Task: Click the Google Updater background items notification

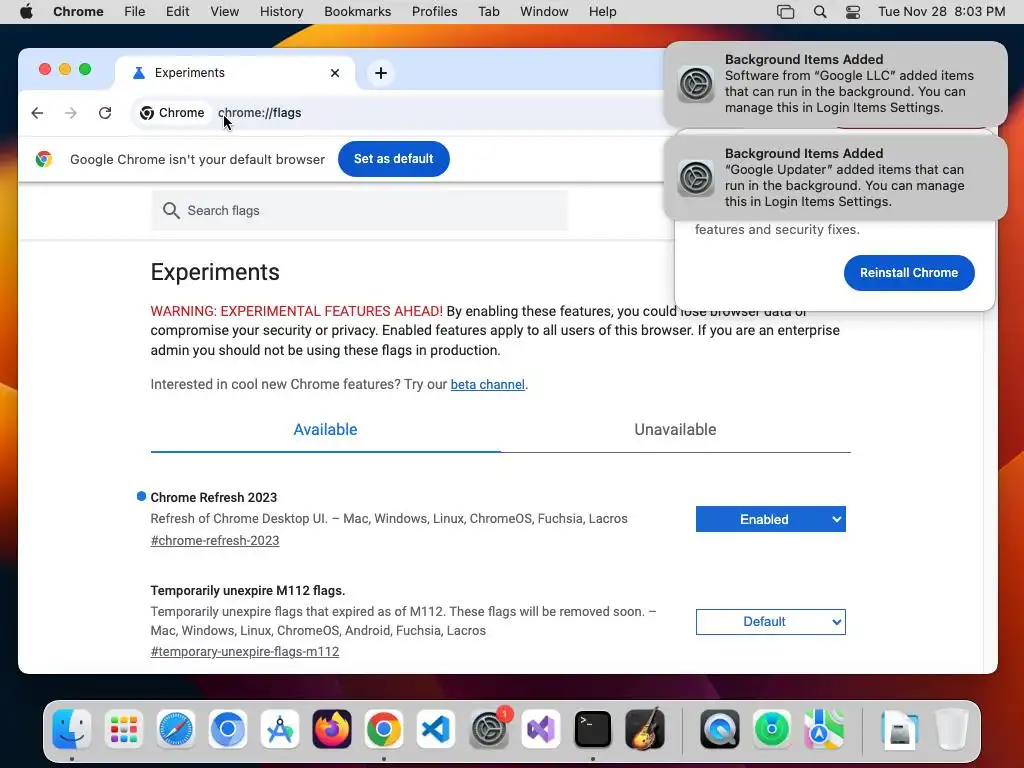Action: 835,178
